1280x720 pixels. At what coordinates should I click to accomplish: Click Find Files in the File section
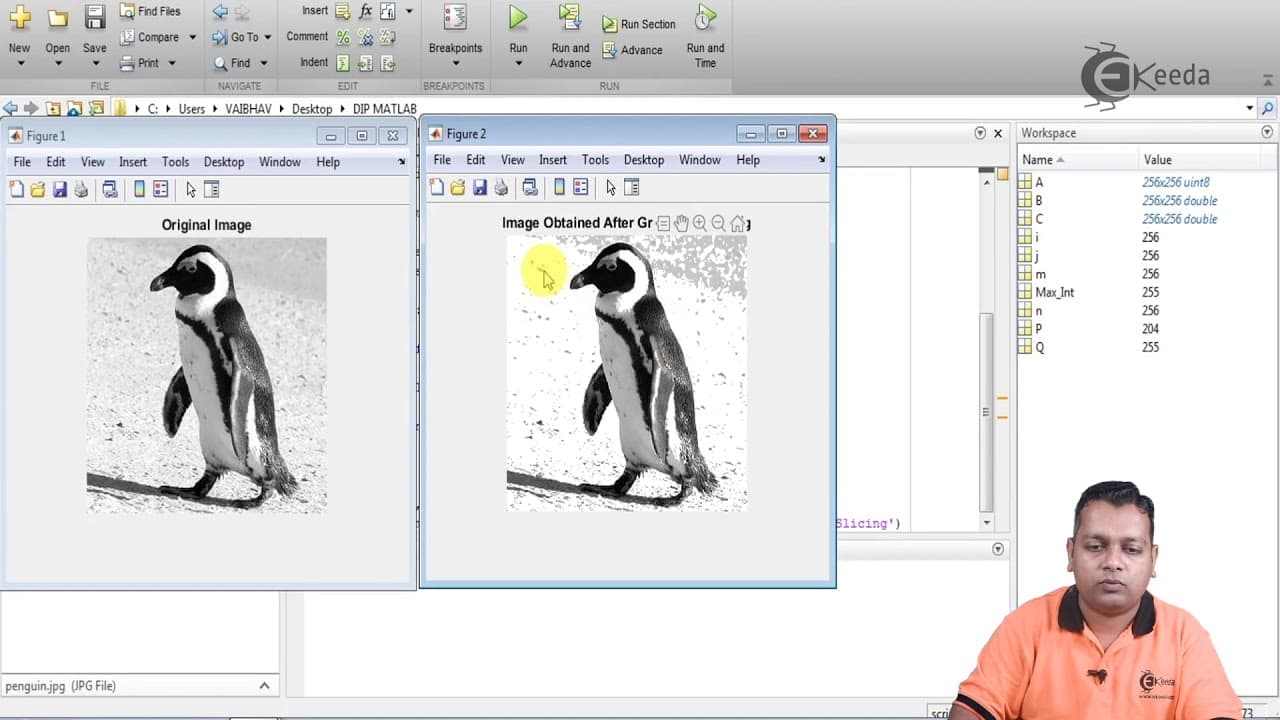[x=150, y=11]
